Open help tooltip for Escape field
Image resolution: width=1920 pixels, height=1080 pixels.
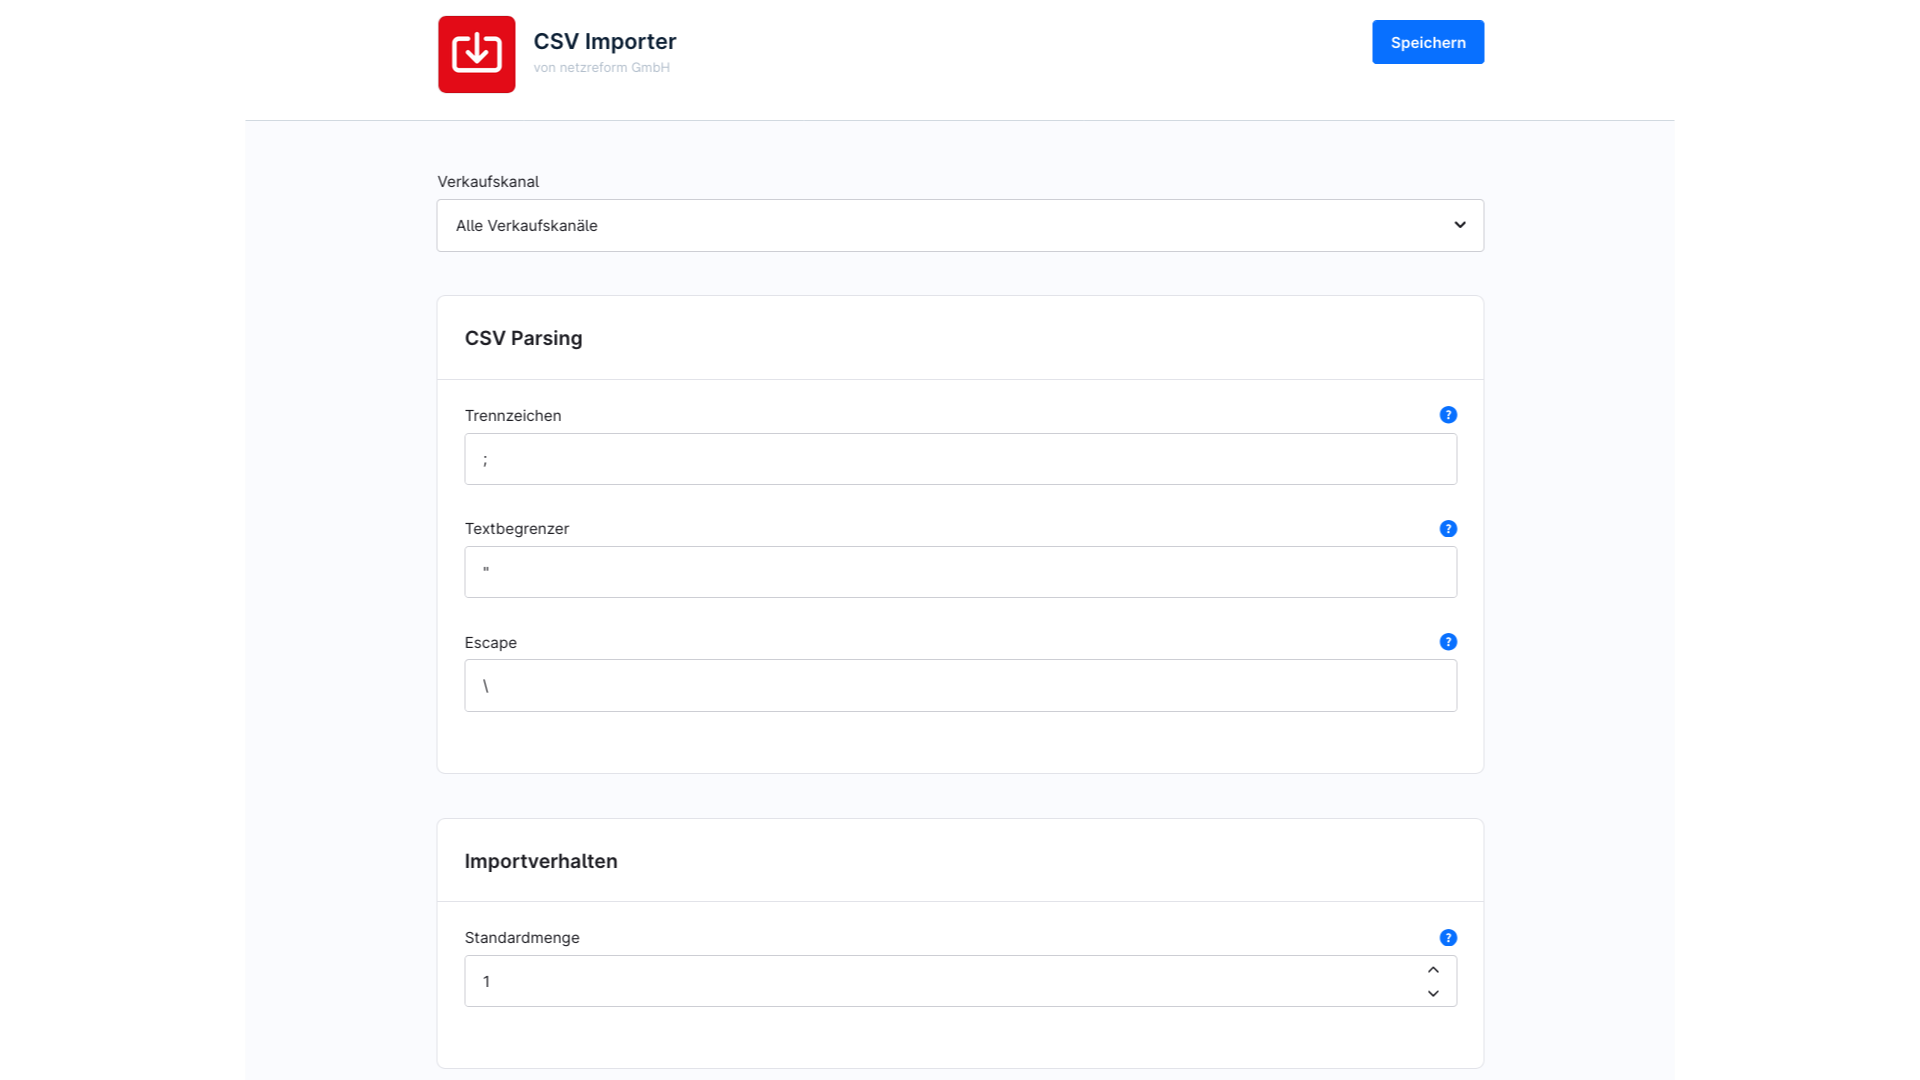(x=1447, y=642)
